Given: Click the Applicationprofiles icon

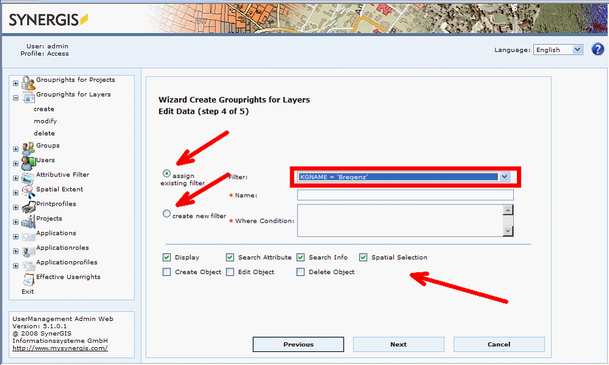Looking at the screenshot, I should point(28,266).
